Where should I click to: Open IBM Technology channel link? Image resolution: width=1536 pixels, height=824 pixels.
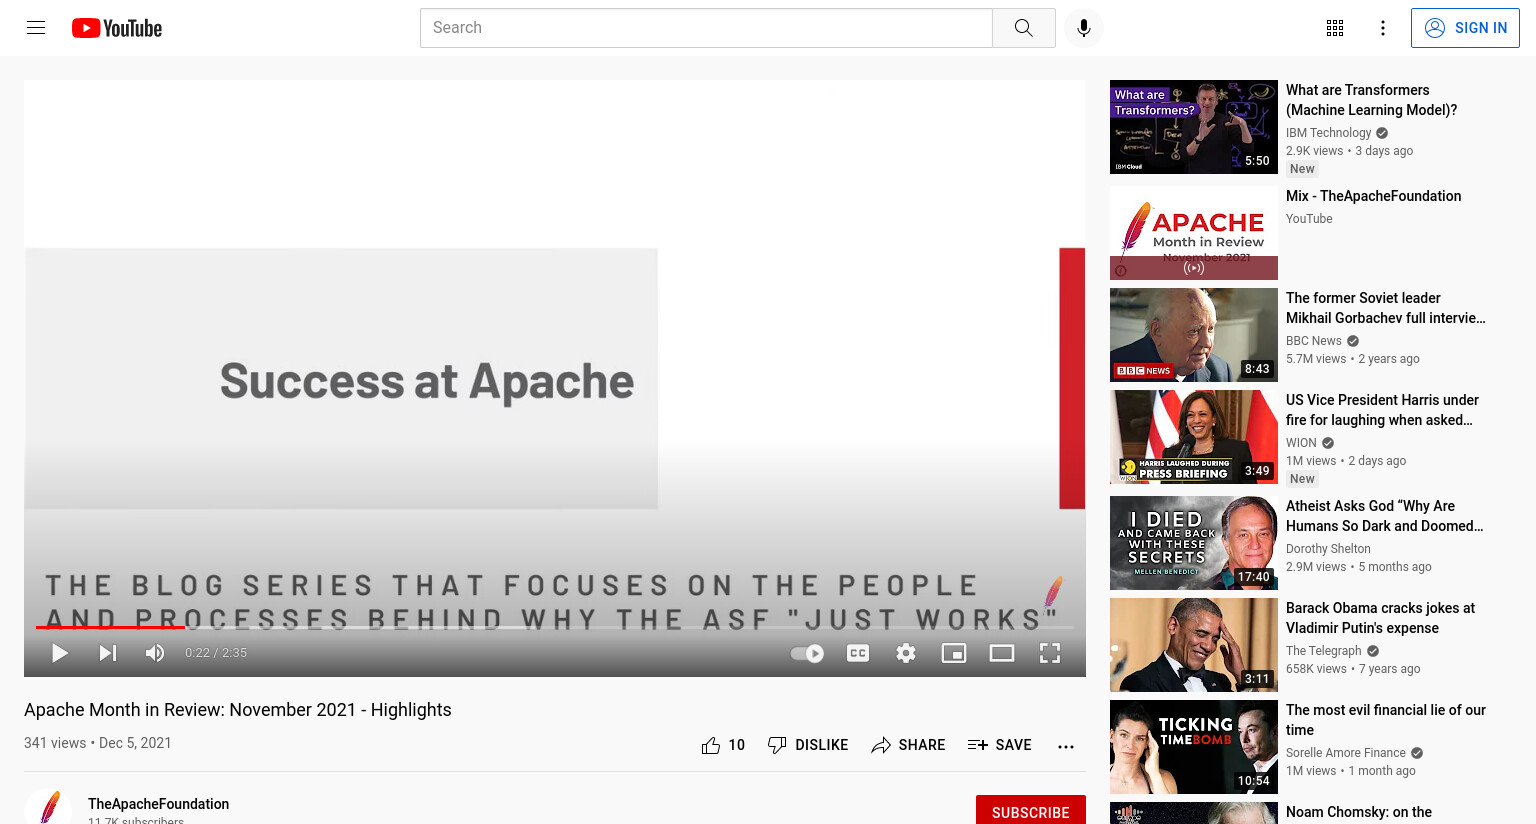pyautogui.click(x=1328, y=133)
